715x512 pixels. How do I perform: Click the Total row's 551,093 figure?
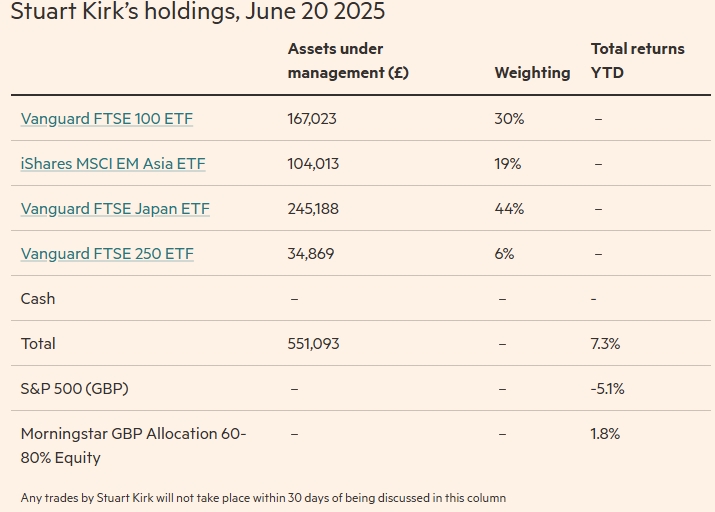(313, 344)
